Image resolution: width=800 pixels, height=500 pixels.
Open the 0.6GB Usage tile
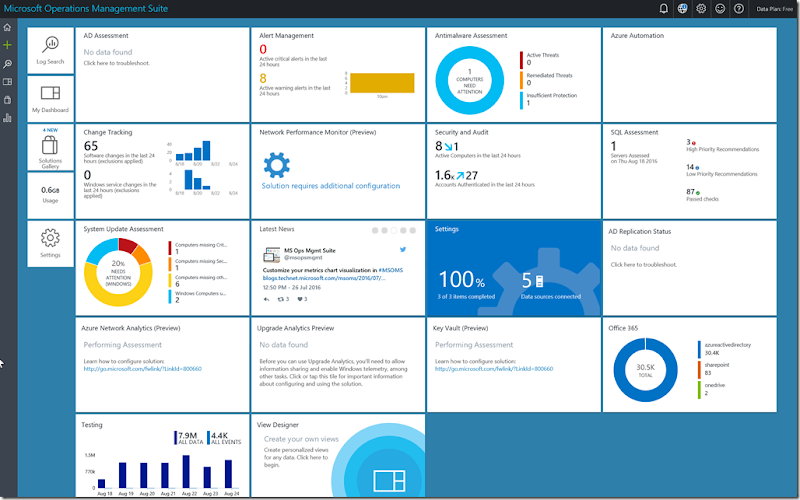(50, 195)
